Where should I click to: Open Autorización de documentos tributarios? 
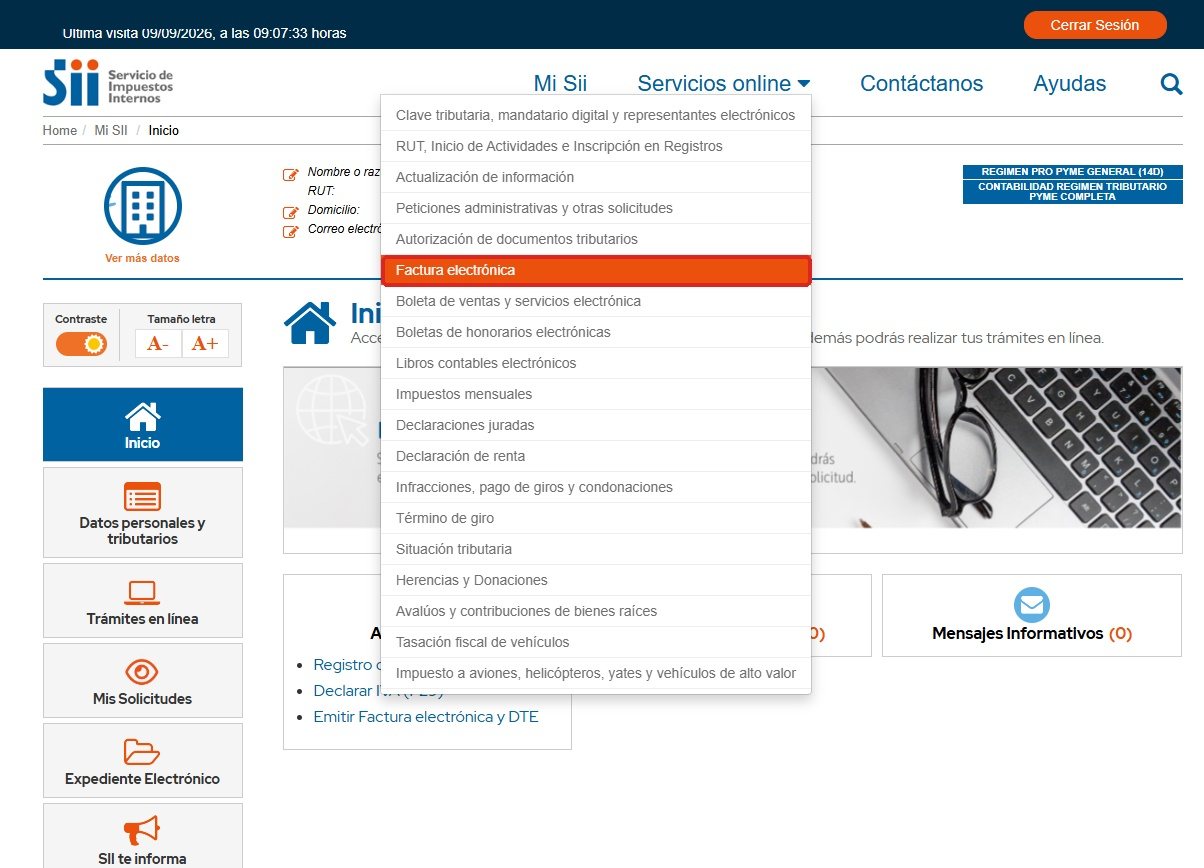(x=596, y=239)
